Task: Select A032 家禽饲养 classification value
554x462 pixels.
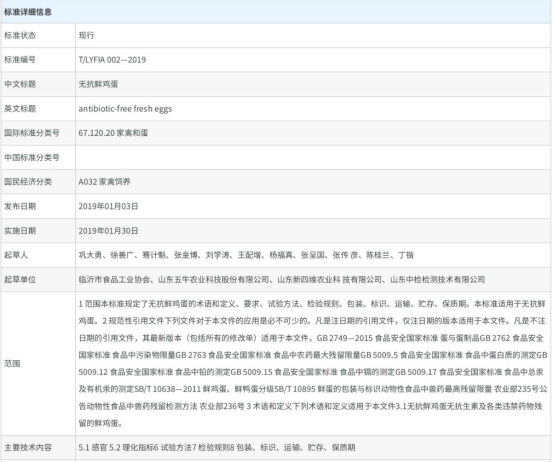Action: pos(104,182)
